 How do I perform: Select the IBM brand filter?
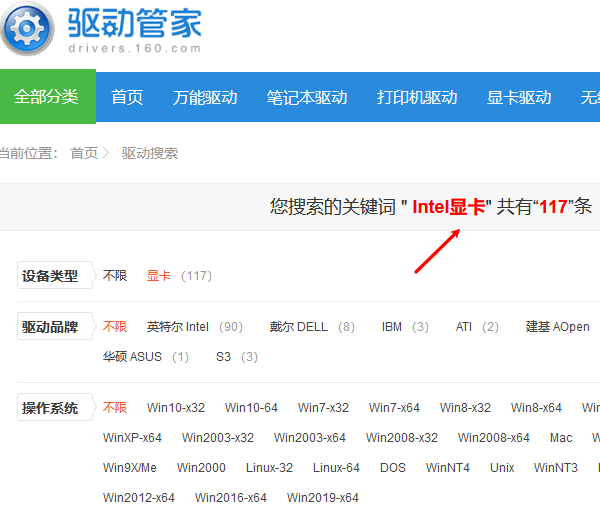(394, 327)
